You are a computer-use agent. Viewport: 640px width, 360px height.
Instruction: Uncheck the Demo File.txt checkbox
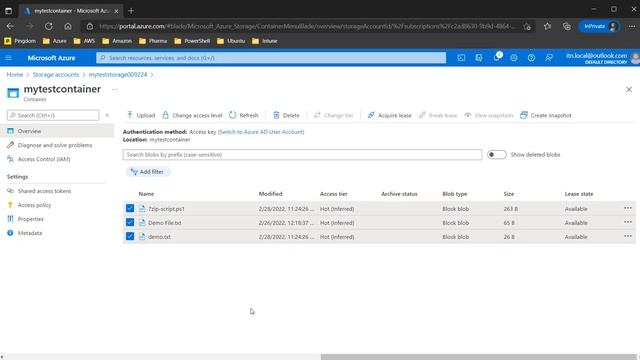130,222
